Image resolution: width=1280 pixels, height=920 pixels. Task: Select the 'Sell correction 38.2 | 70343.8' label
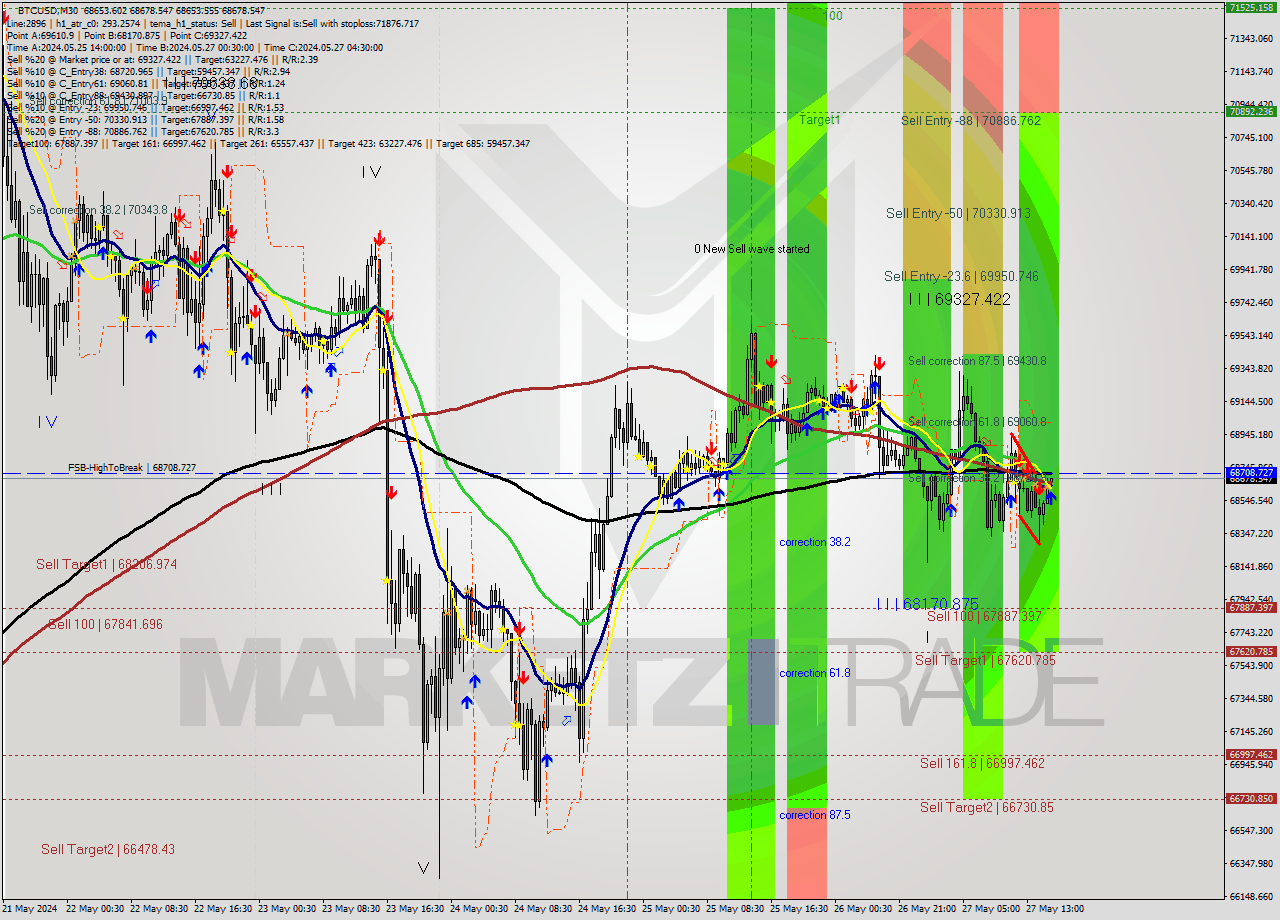click(98, 210)
